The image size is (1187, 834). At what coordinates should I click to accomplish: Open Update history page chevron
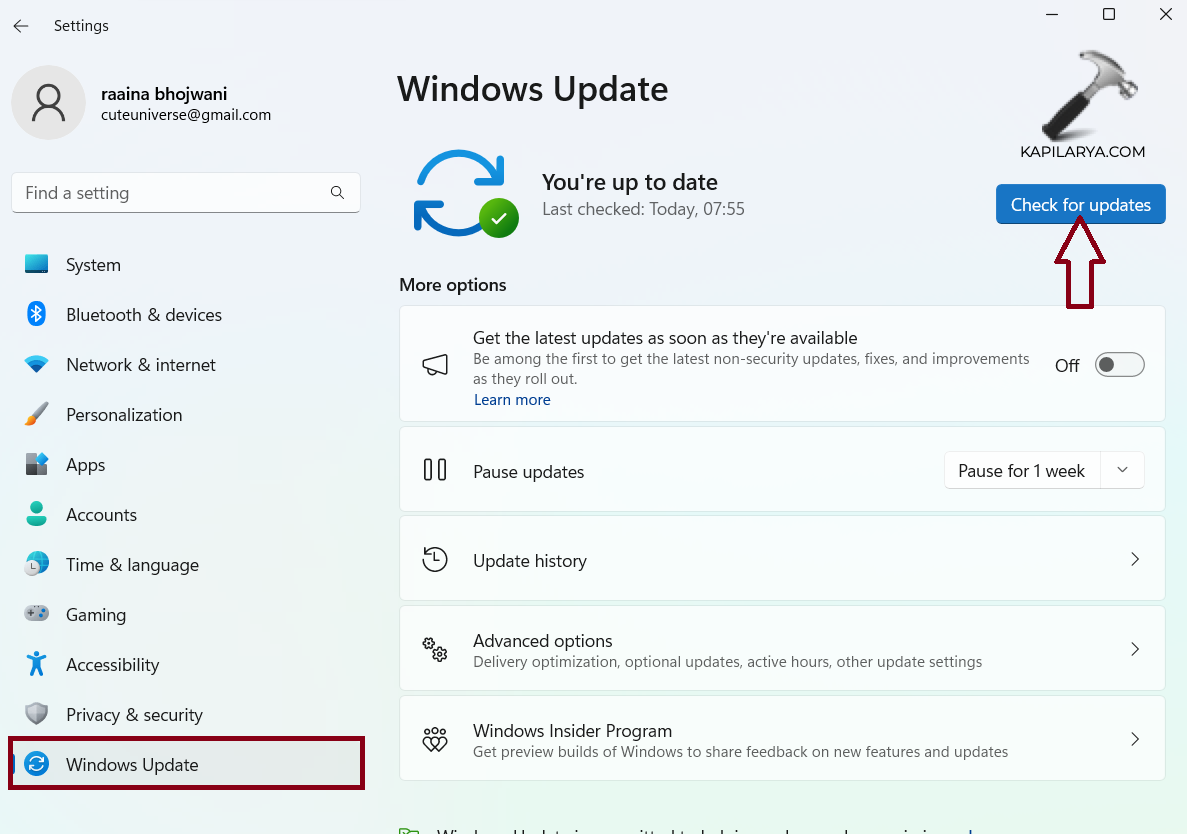1134,560
